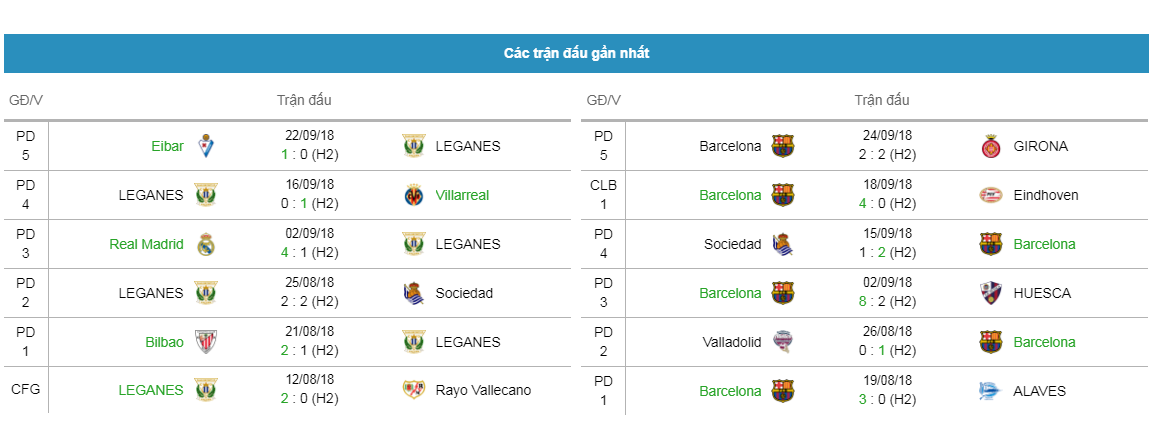
Task: Open the Villarreal team link
Action: click(462, 195)
